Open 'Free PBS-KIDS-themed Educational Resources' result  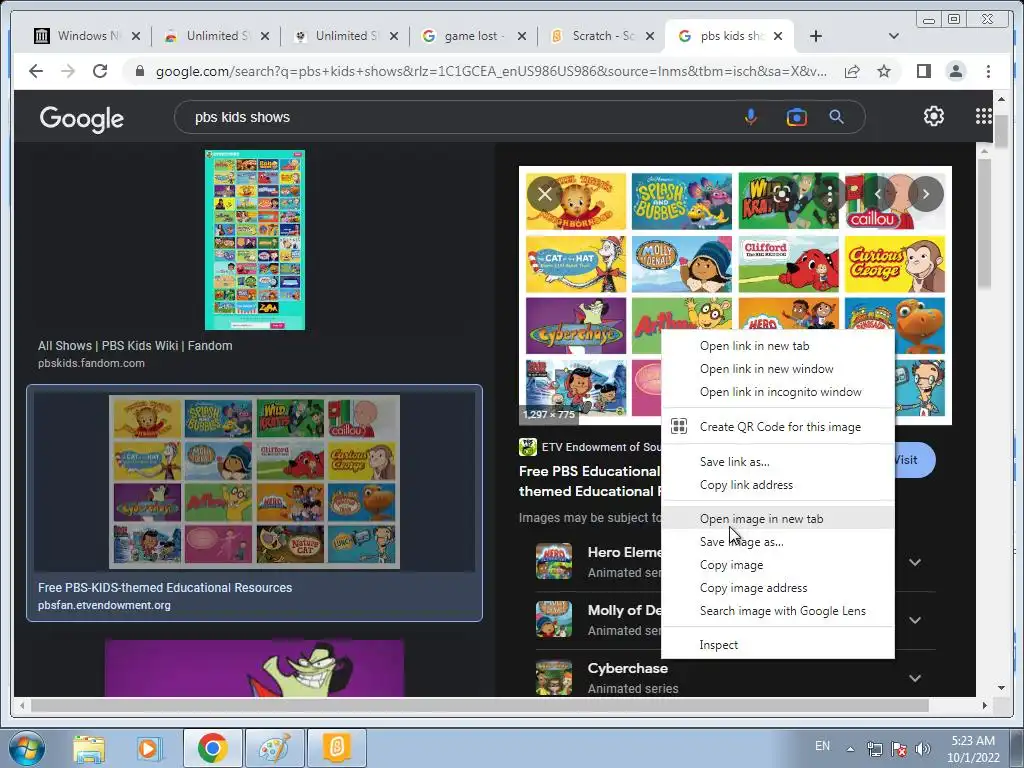(165, 587)
